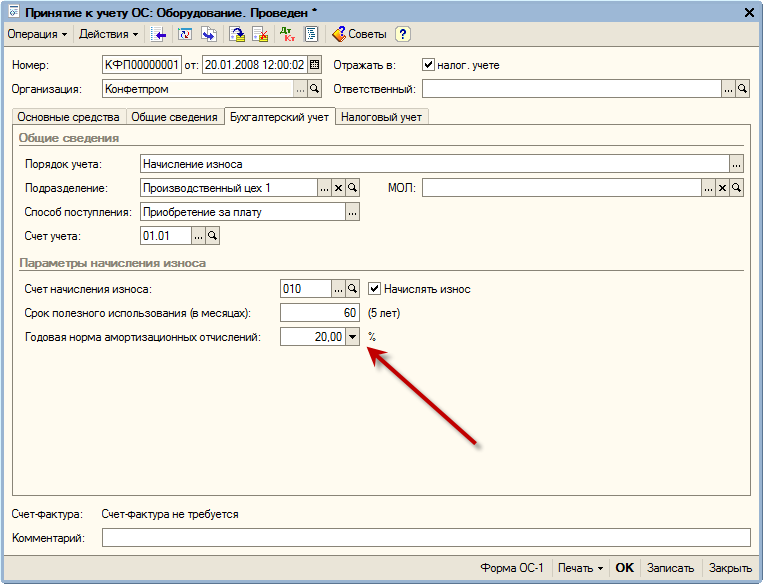The width and height of the screenshot is (763, 584).
Task: Clear the Подразделение field with X
Action: point(338,188)
